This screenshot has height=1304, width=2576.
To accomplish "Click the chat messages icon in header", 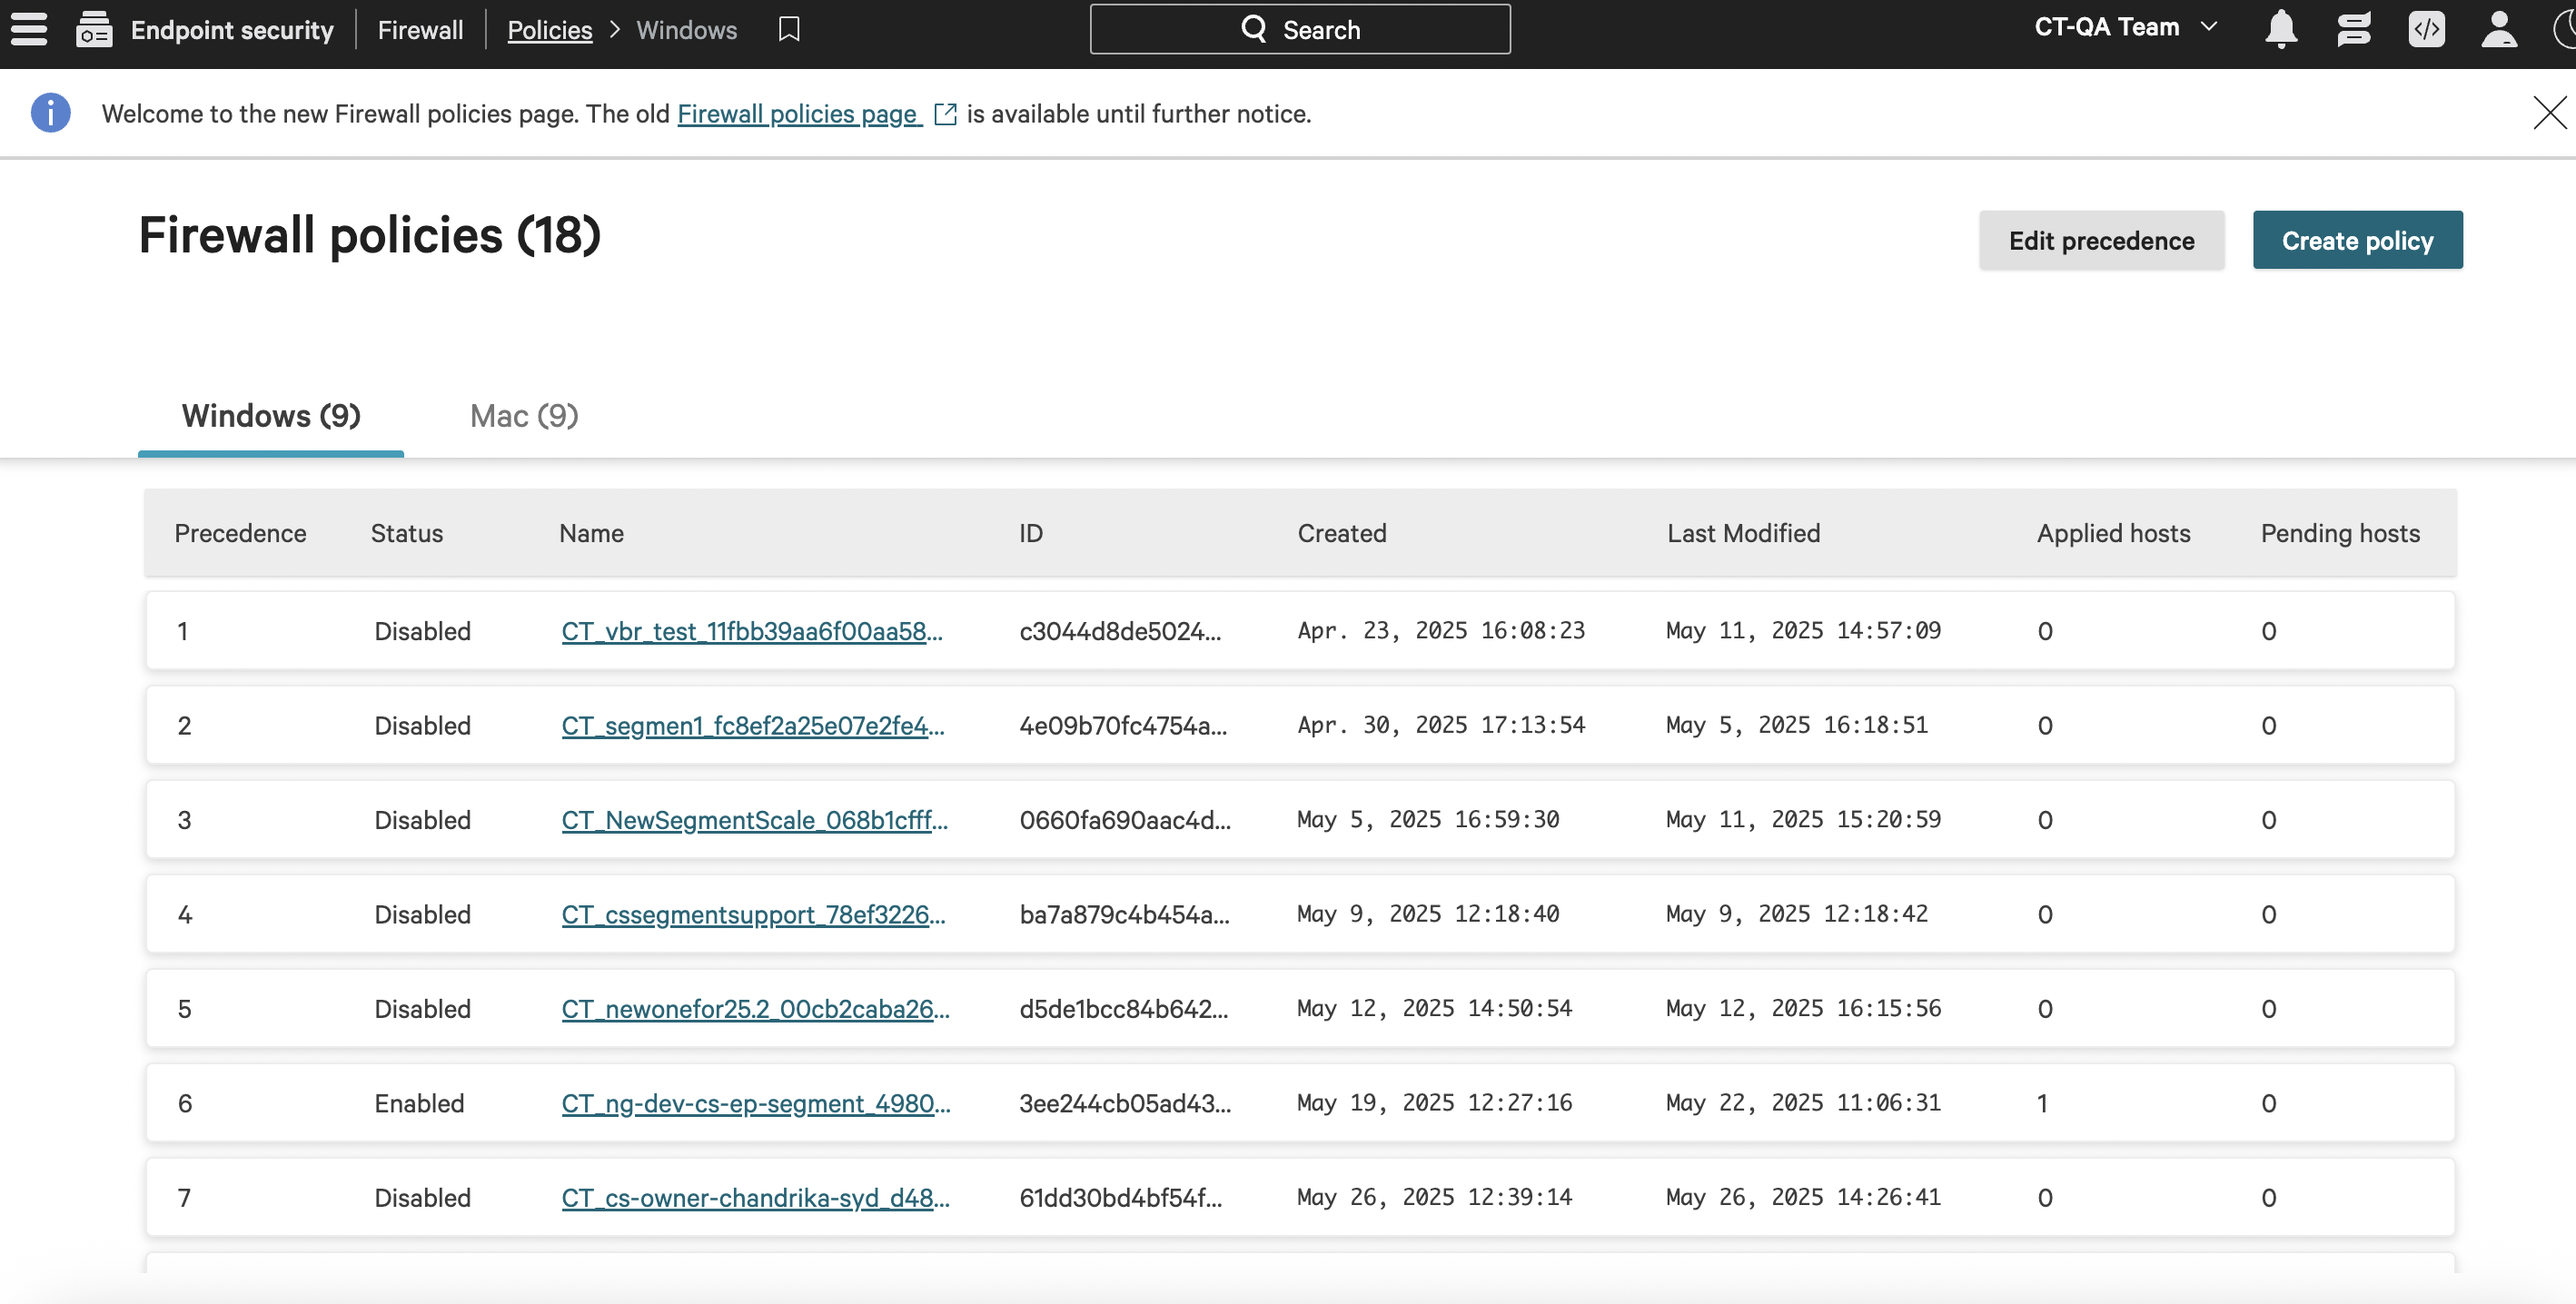I will pos(2354,29).
